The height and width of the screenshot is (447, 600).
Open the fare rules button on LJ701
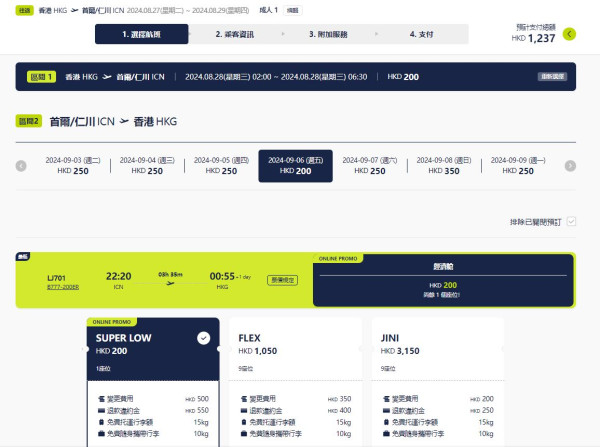coord(282,280)
